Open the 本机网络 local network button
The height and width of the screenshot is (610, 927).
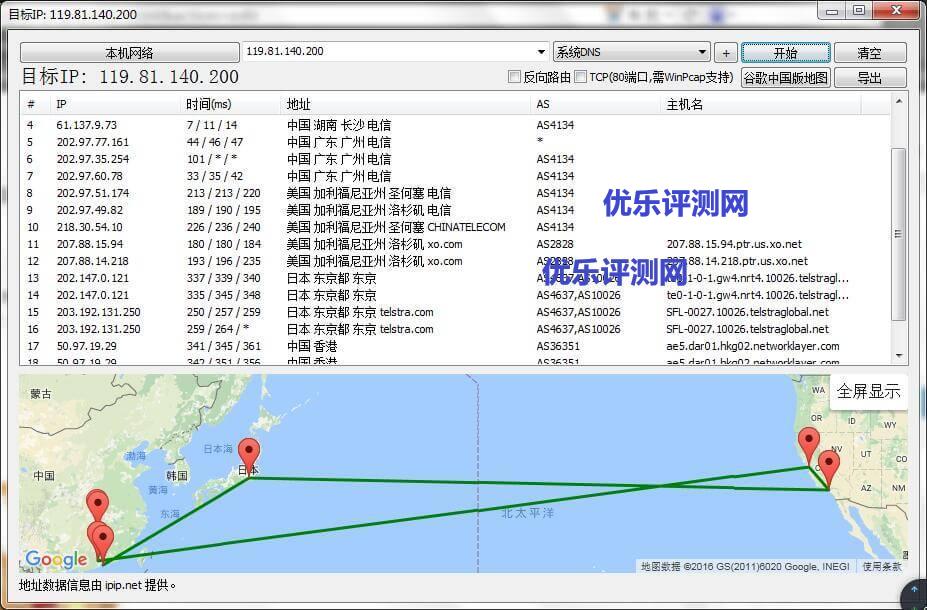tap(129, 53)
